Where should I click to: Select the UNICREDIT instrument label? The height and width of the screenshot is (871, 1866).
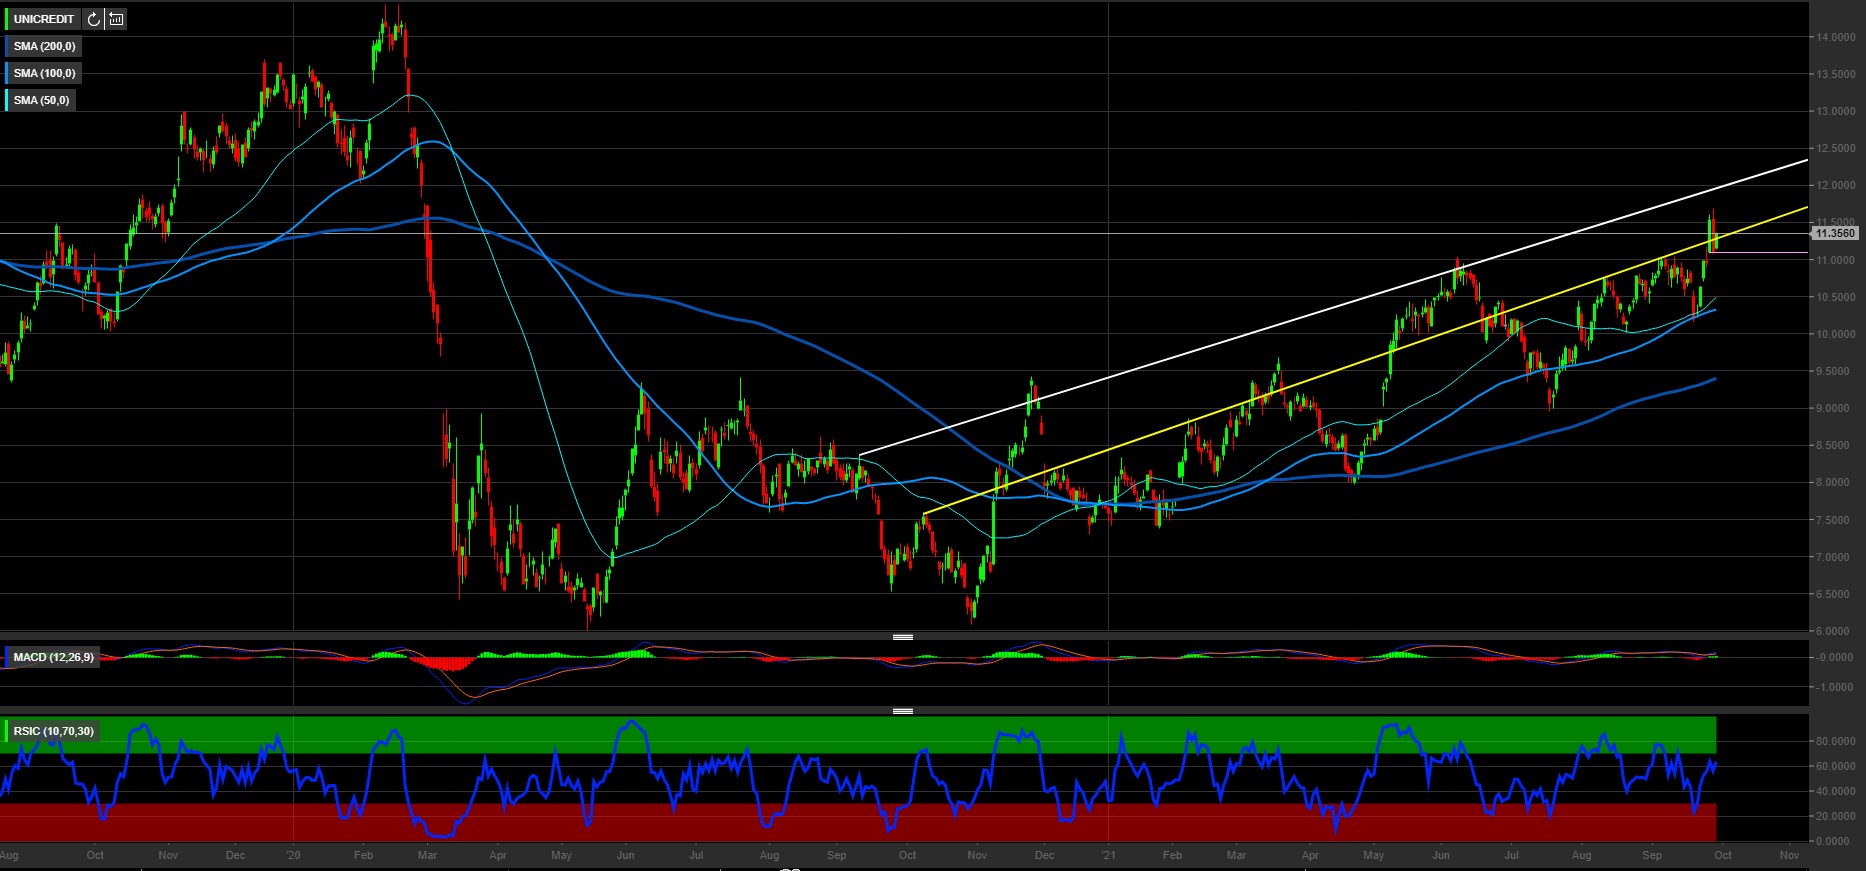(44, 19)
